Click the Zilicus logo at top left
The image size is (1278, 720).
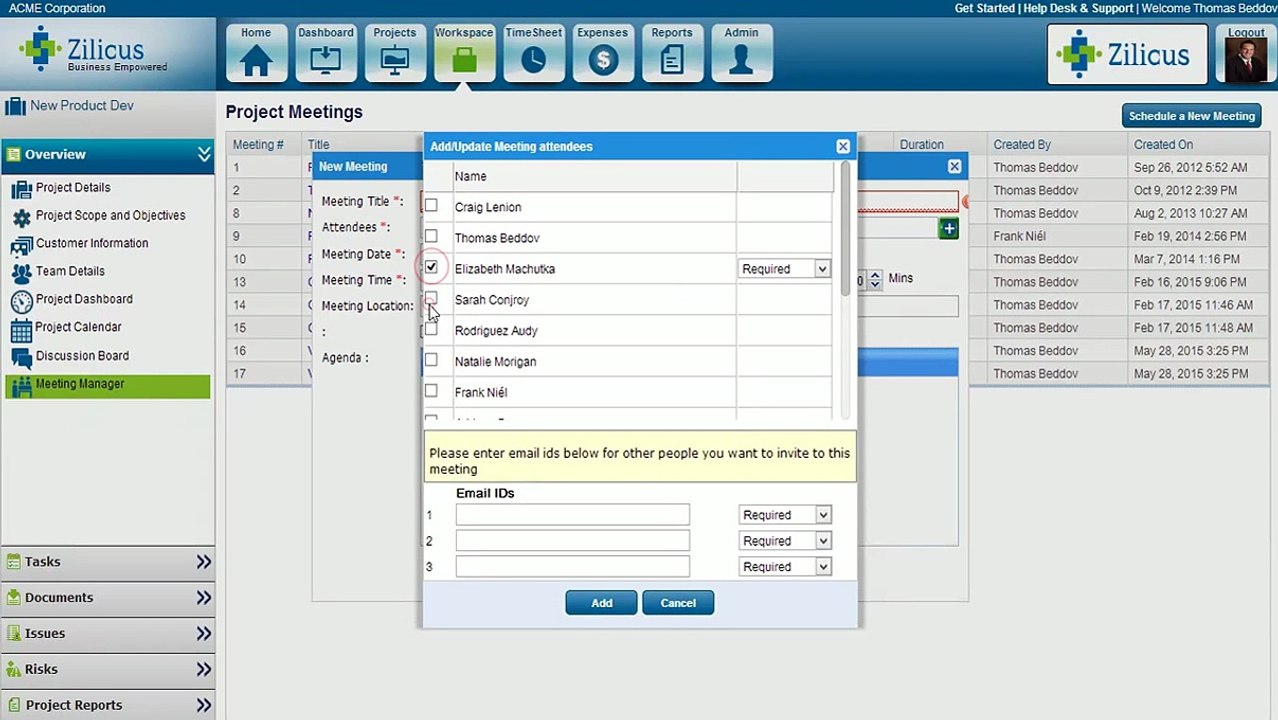point(94,52)
